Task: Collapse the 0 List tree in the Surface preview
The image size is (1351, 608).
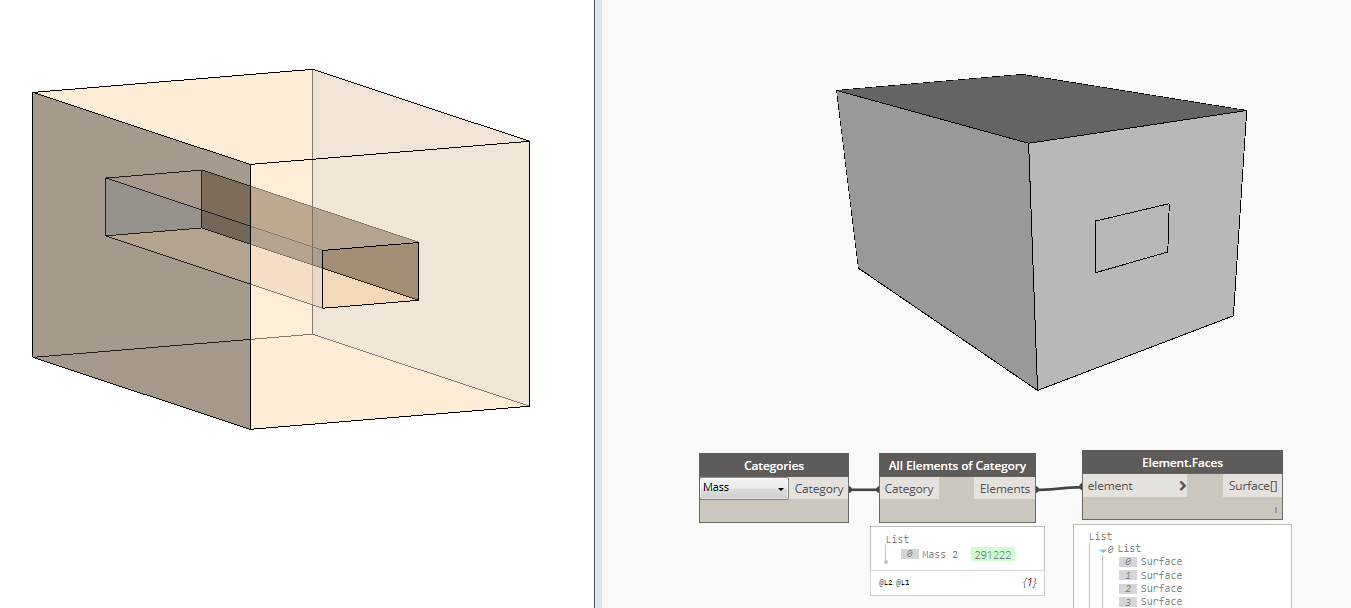Action: click(1102, 549)
